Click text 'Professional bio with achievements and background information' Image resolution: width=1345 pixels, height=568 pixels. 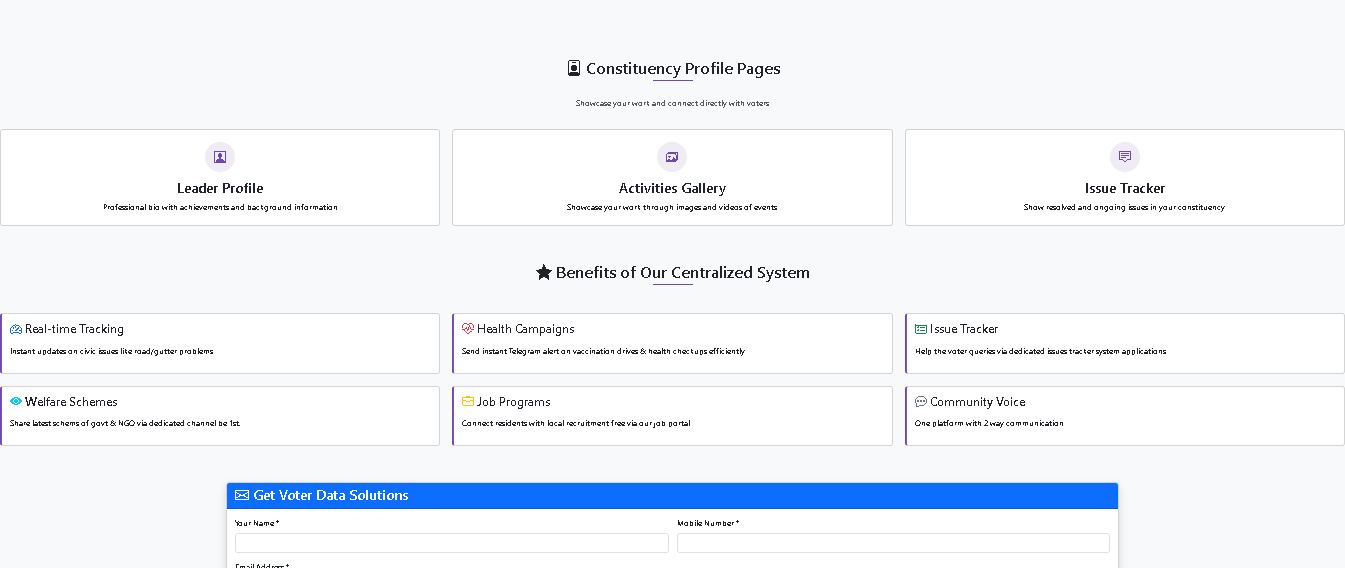click(x=220, y=208)
